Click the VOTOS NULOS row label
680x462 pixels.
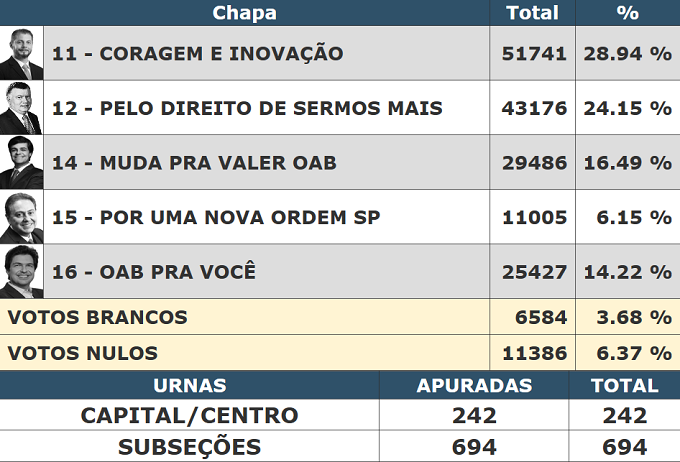83,353
